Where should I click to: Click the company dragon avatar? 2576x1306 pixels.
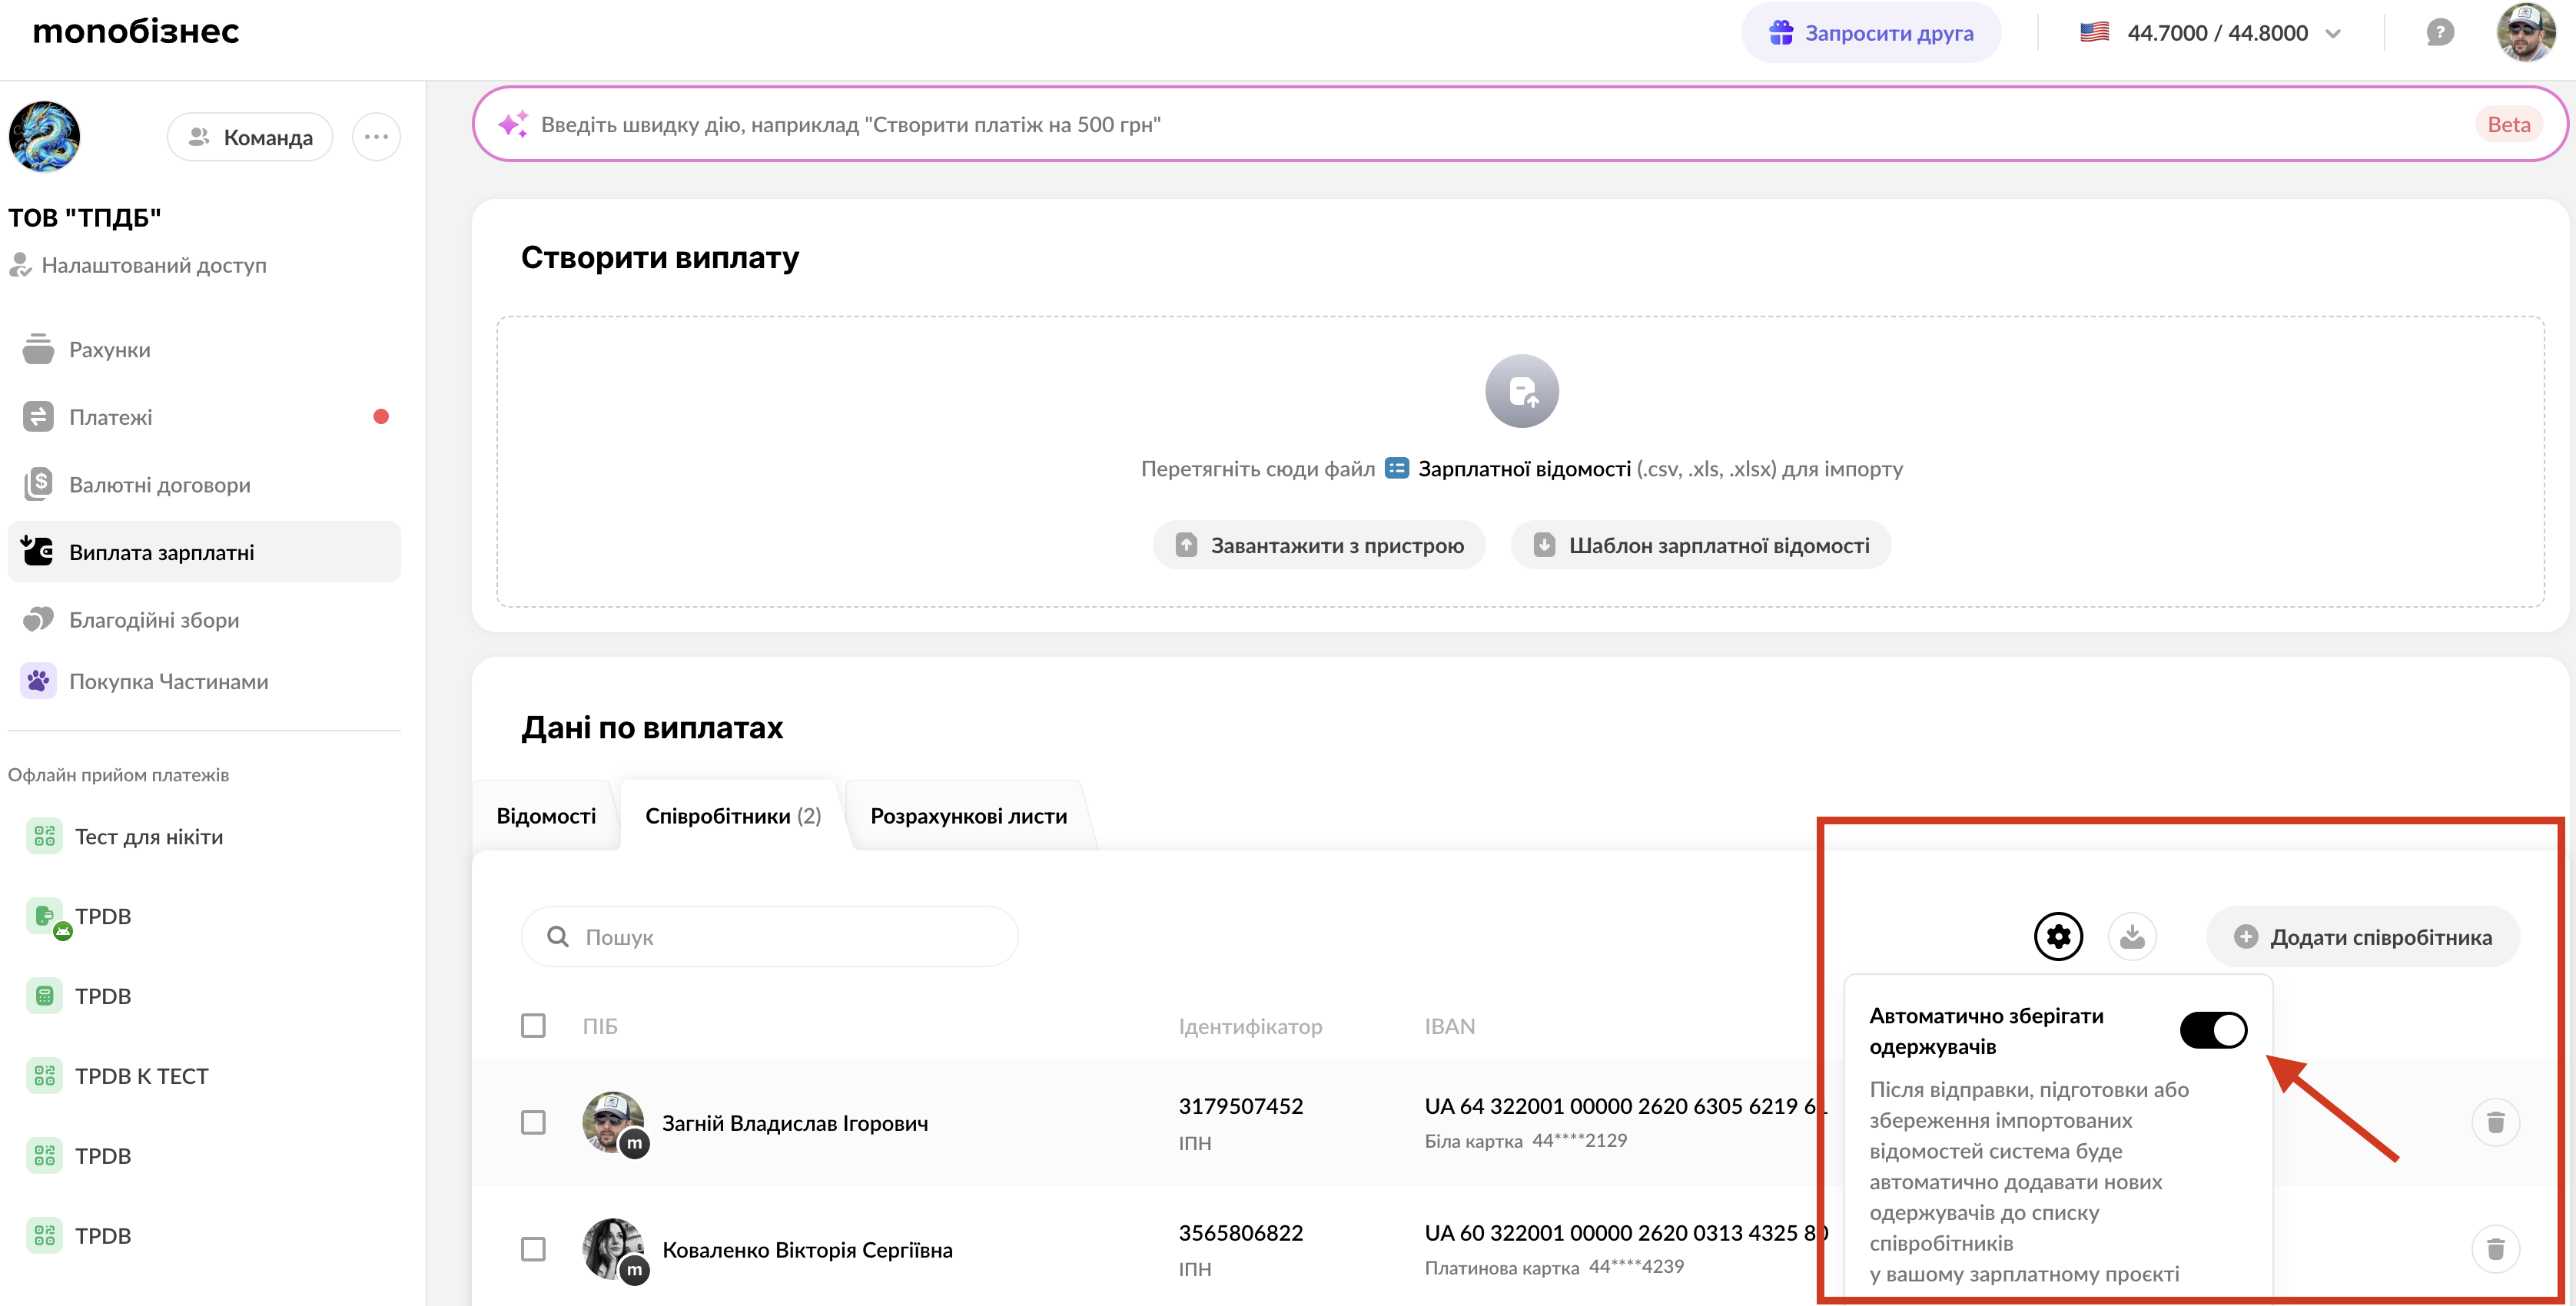point(44,137)
